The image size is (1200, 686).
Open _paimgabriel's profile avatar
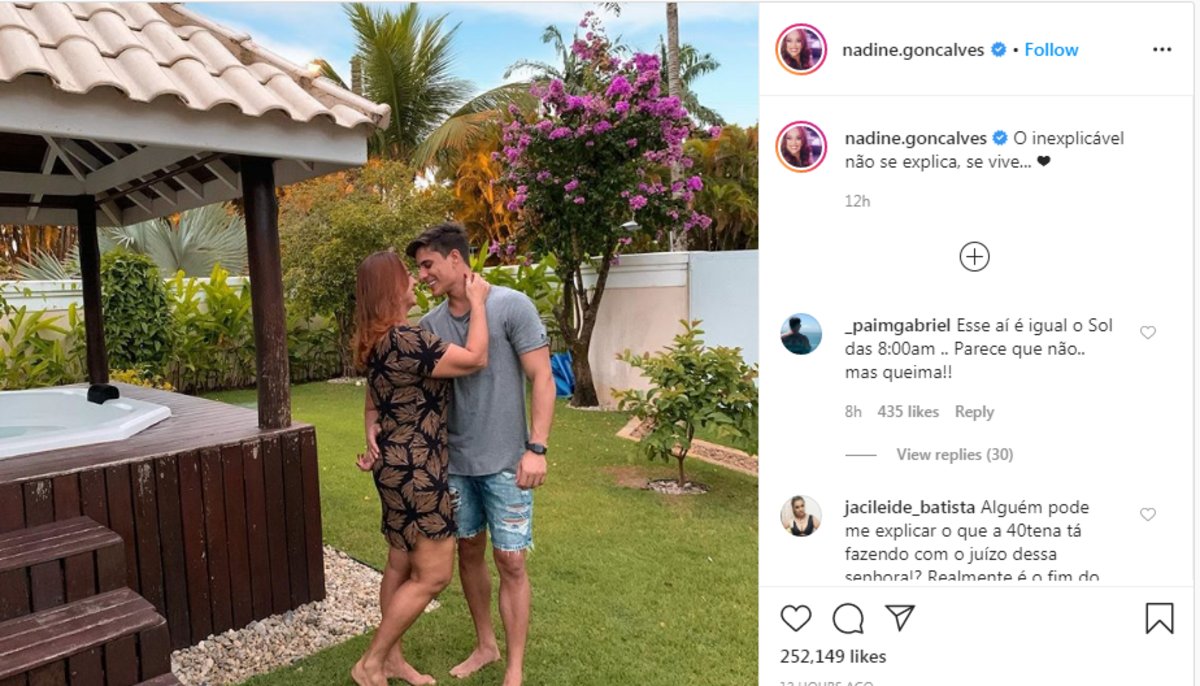point(801,334)
